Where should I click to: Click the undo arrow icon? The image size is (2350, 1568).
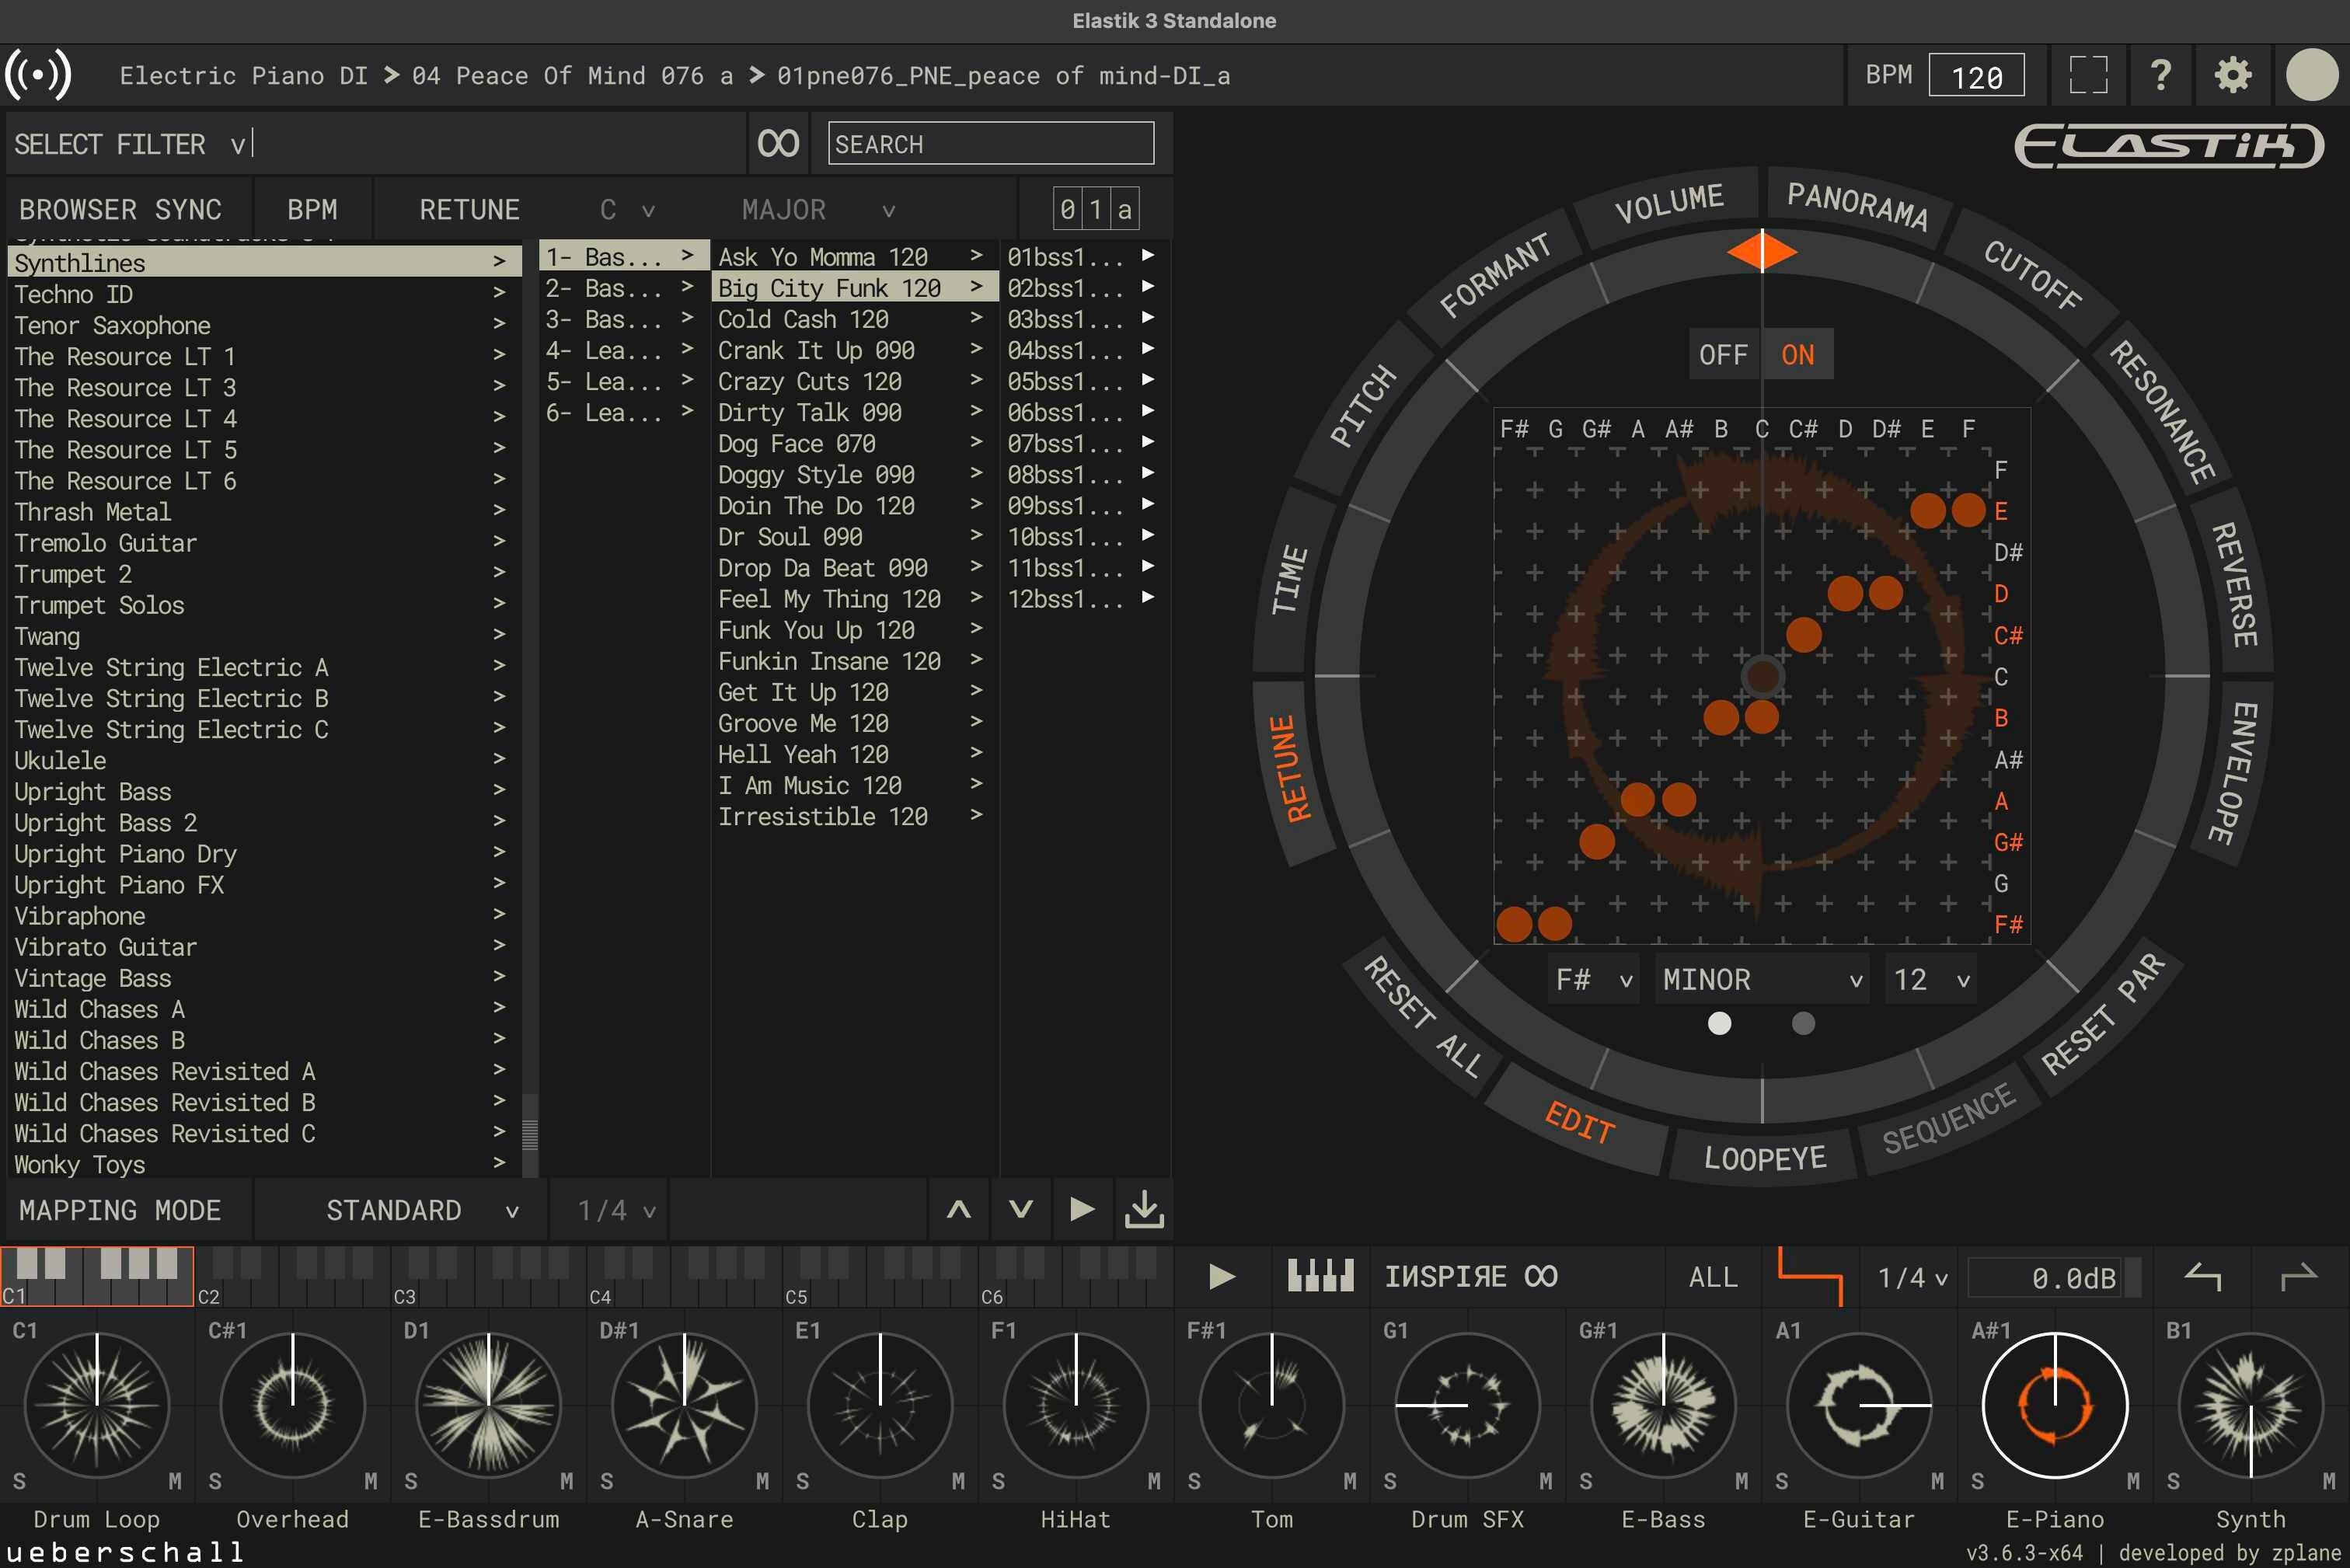[x=2202, y=1277]
